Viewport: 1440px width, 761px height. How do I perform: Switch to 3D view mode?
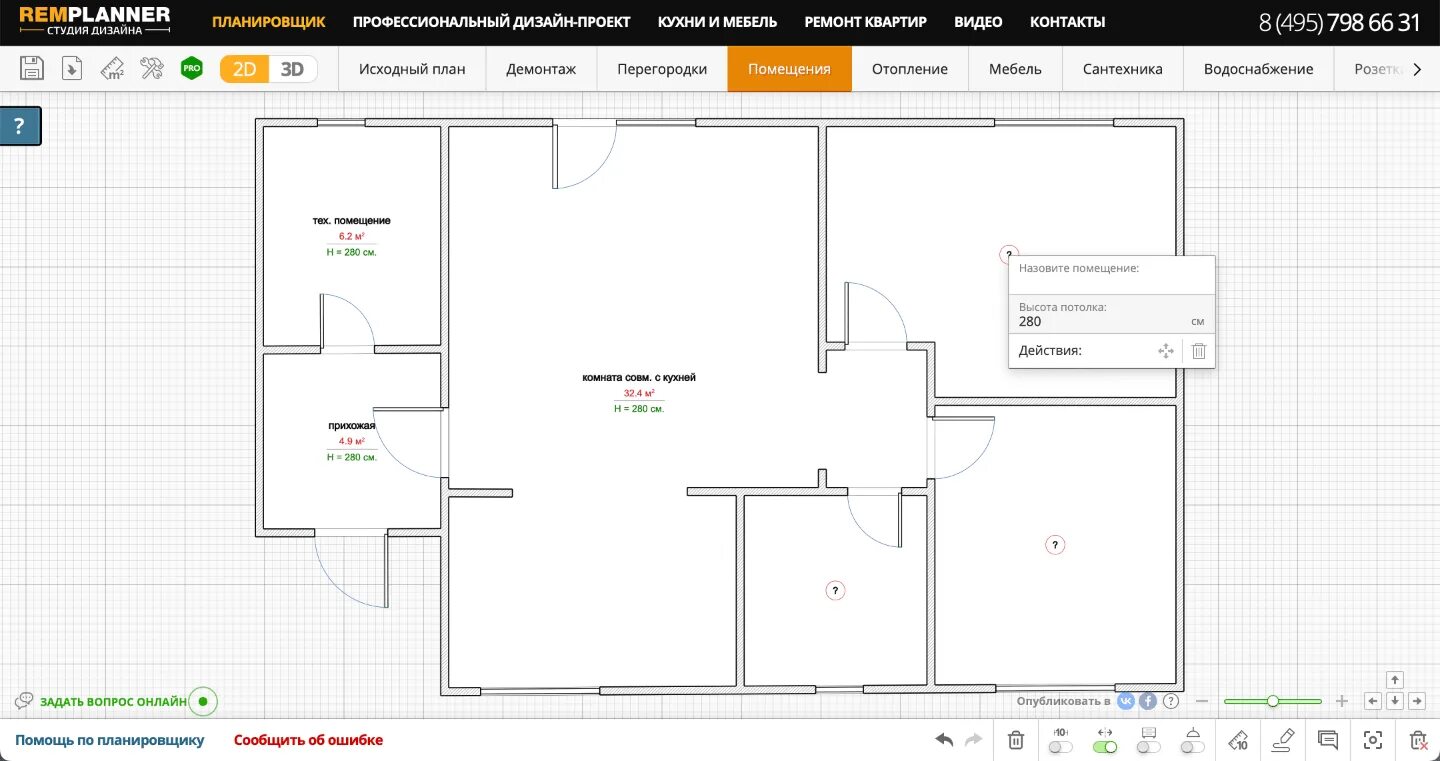click(x=291, y=68)
